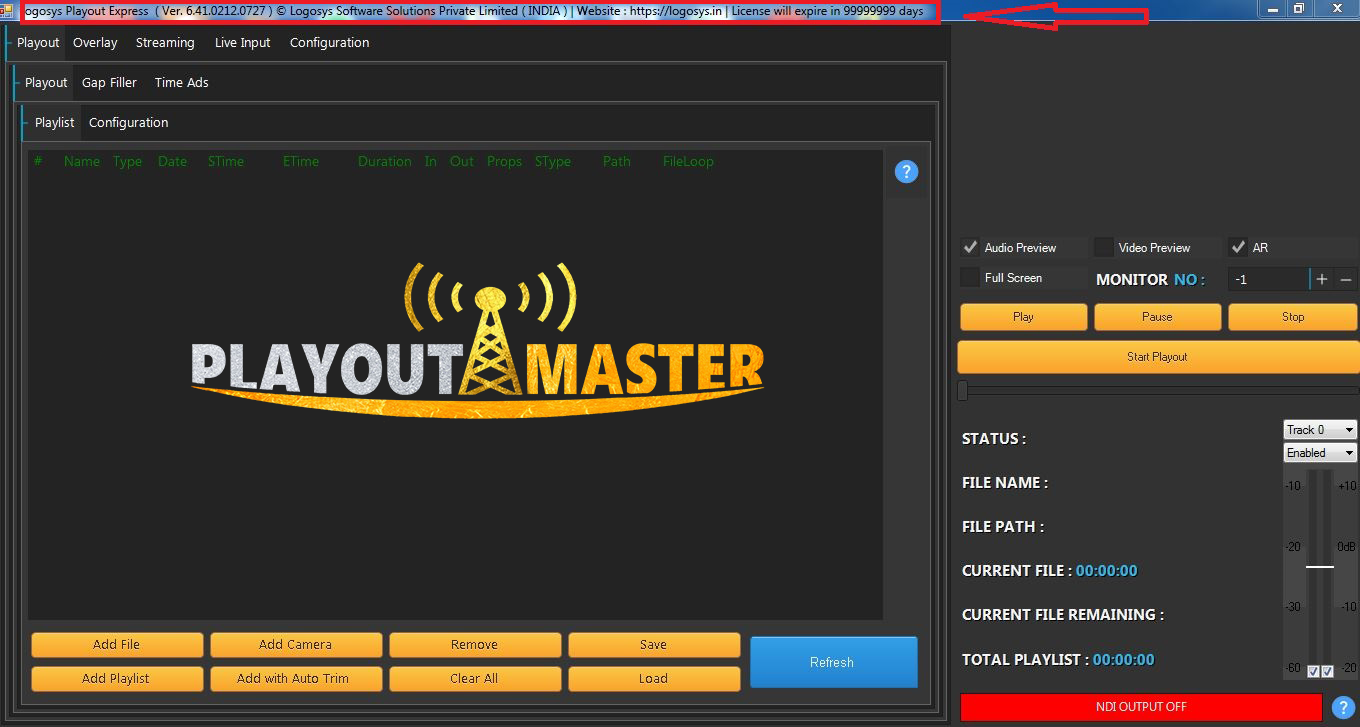Screen dimensions: 1360x727
Task: Open the Track 0 dropdown
Action: coord(1320,430)
